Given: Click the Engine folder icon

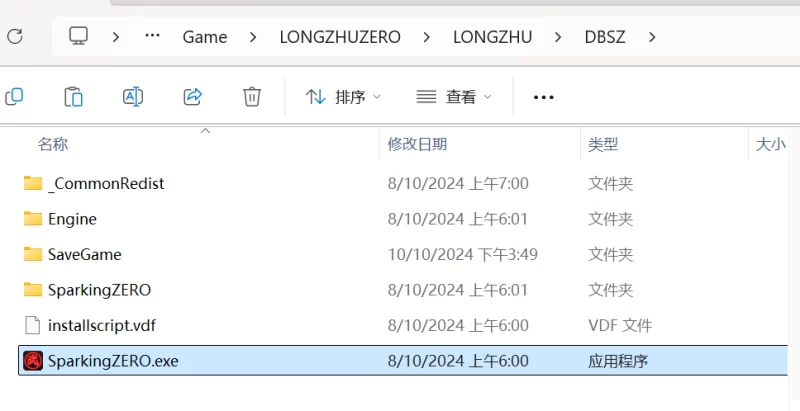Looking at the screenshot, I should click(x=33, y=219).
